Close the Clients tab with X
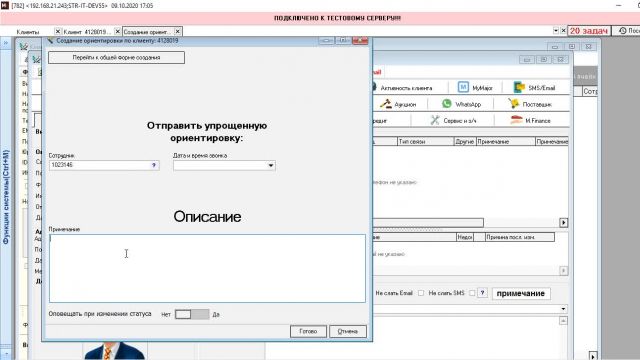This screenshot has height=360, width=640. click(x=58, y=31)
